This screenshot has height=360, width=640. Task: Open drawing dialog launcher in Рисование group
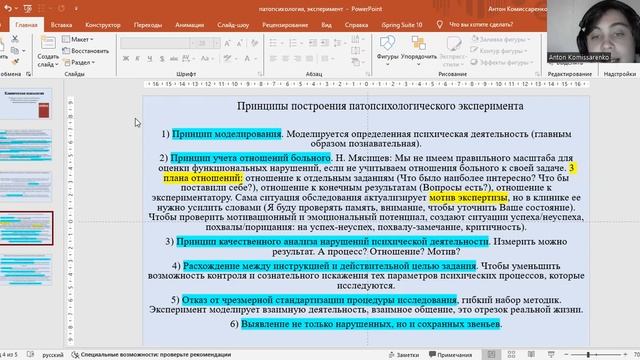coord(538,74)
